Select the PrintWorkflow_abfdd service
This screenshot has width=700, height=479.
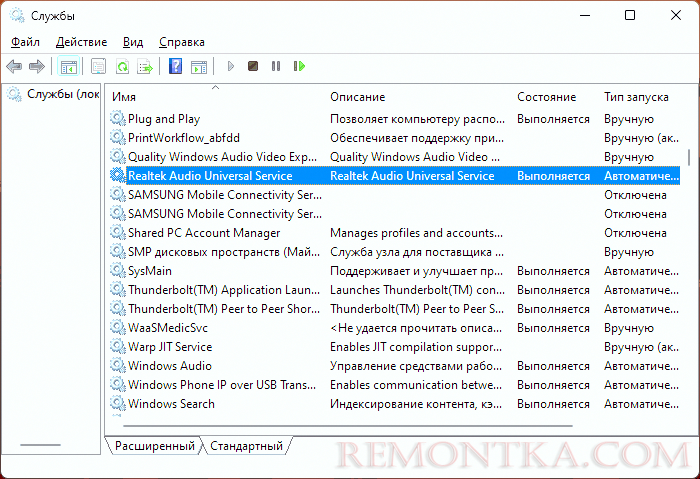[x=184, y=138]
